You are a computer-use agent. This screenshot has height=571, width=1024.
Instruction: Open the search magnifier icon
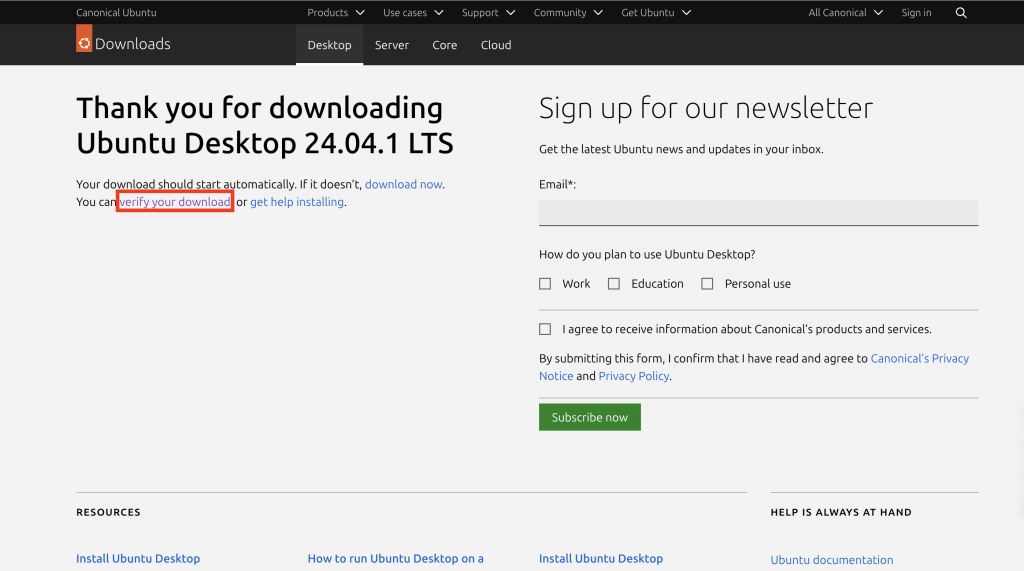point(961,12)
